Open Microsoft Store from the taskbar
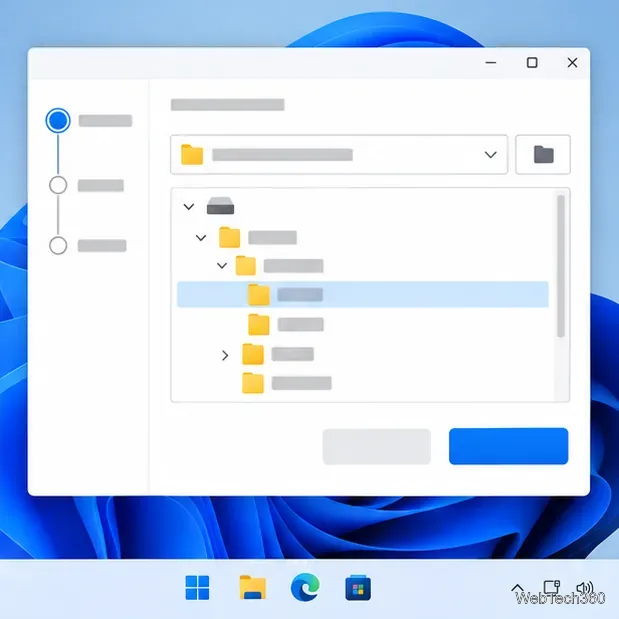This screenshot has height=619, width=619. tap(358, 588)
